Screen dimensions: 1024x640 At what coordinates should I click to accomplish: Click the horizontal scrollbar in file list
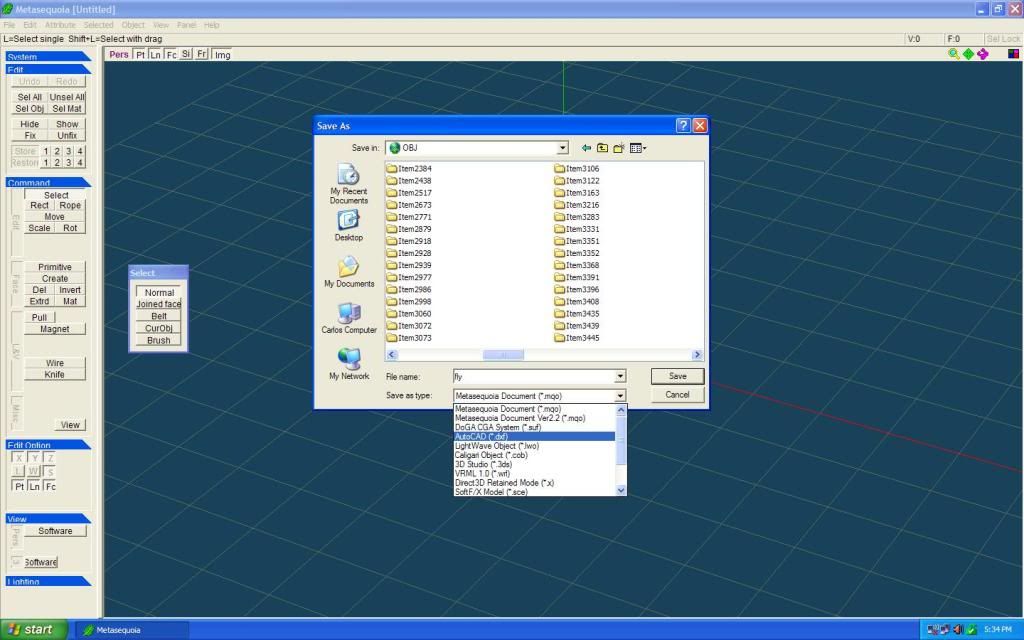[503, 355]
